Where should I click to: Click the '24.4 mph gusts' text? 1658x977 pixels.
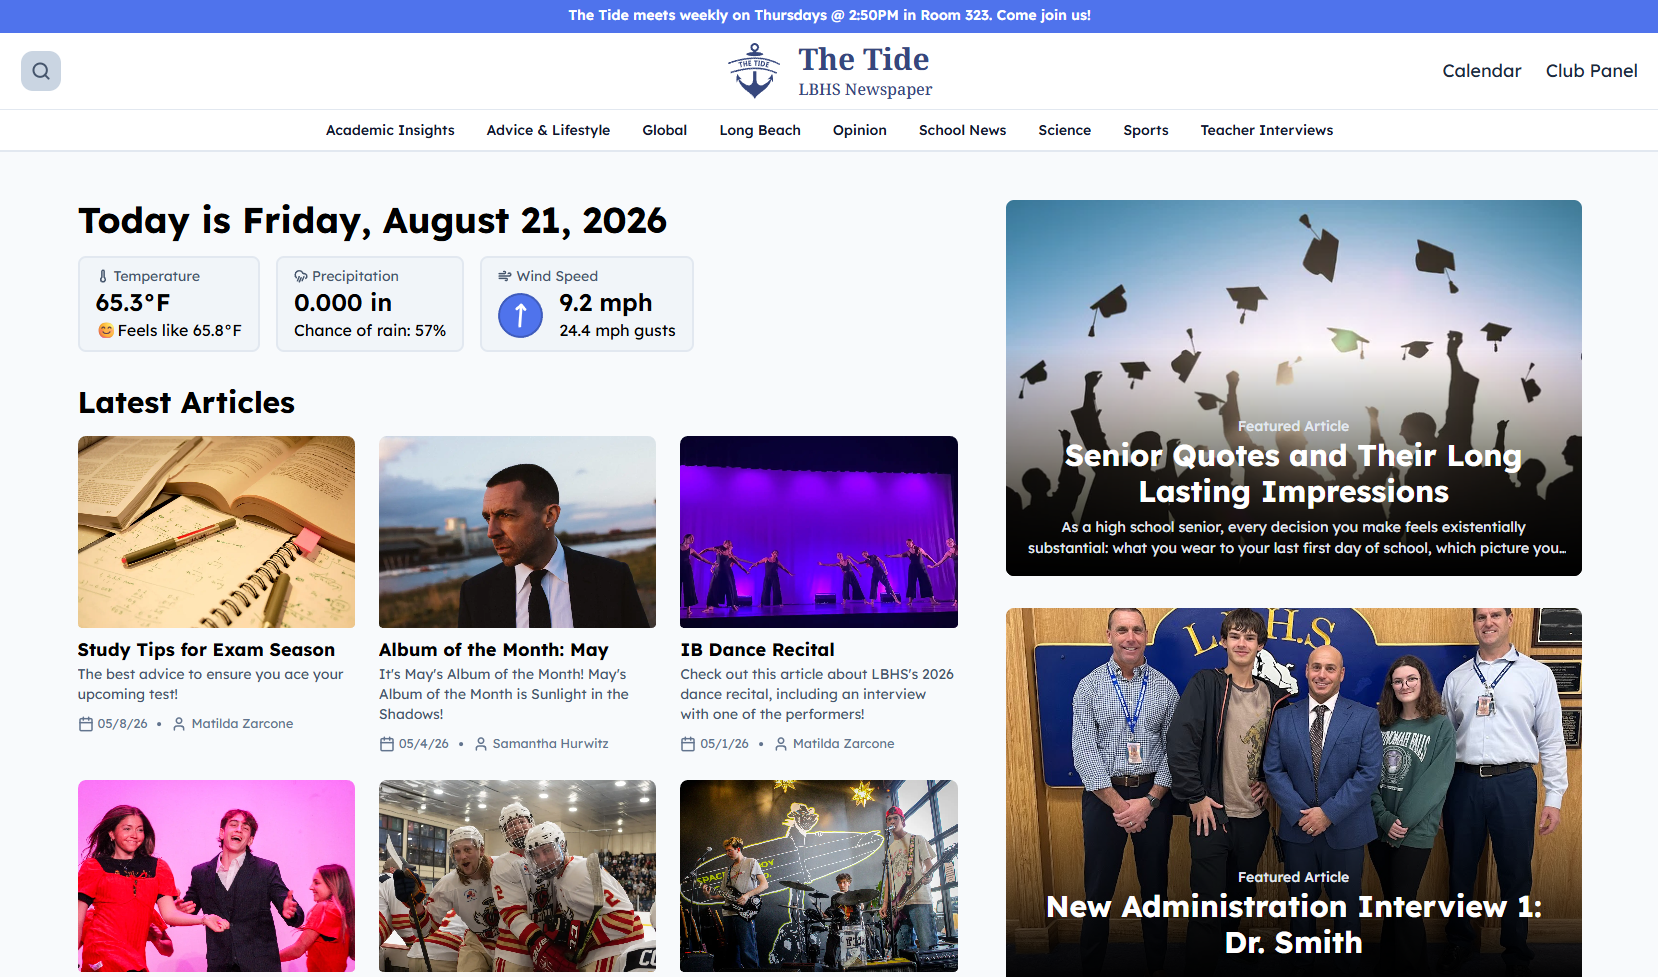coord(617,331)
